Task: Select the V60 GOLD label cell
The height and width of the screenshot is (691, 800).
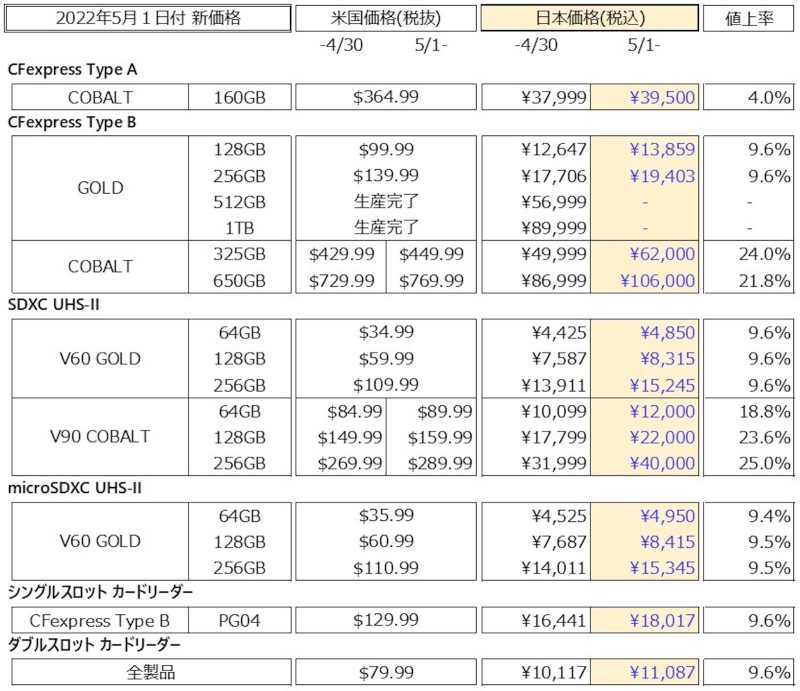Action: [x=98, y=359]
